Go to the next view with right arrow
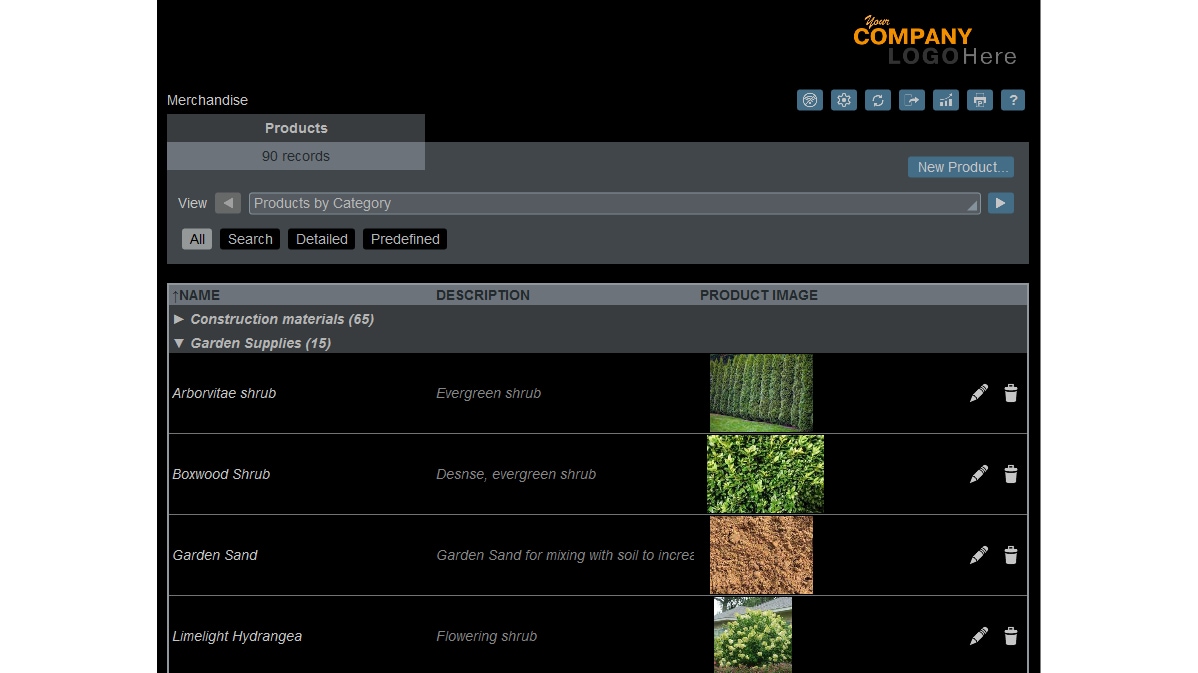 click(1001, 203)
